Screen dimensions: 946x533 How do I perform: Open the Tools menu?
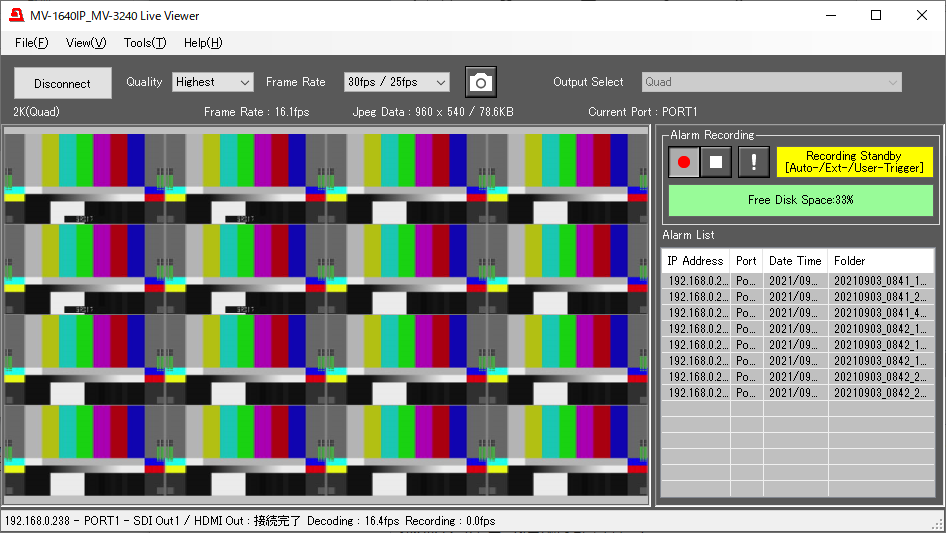[145, 43]
